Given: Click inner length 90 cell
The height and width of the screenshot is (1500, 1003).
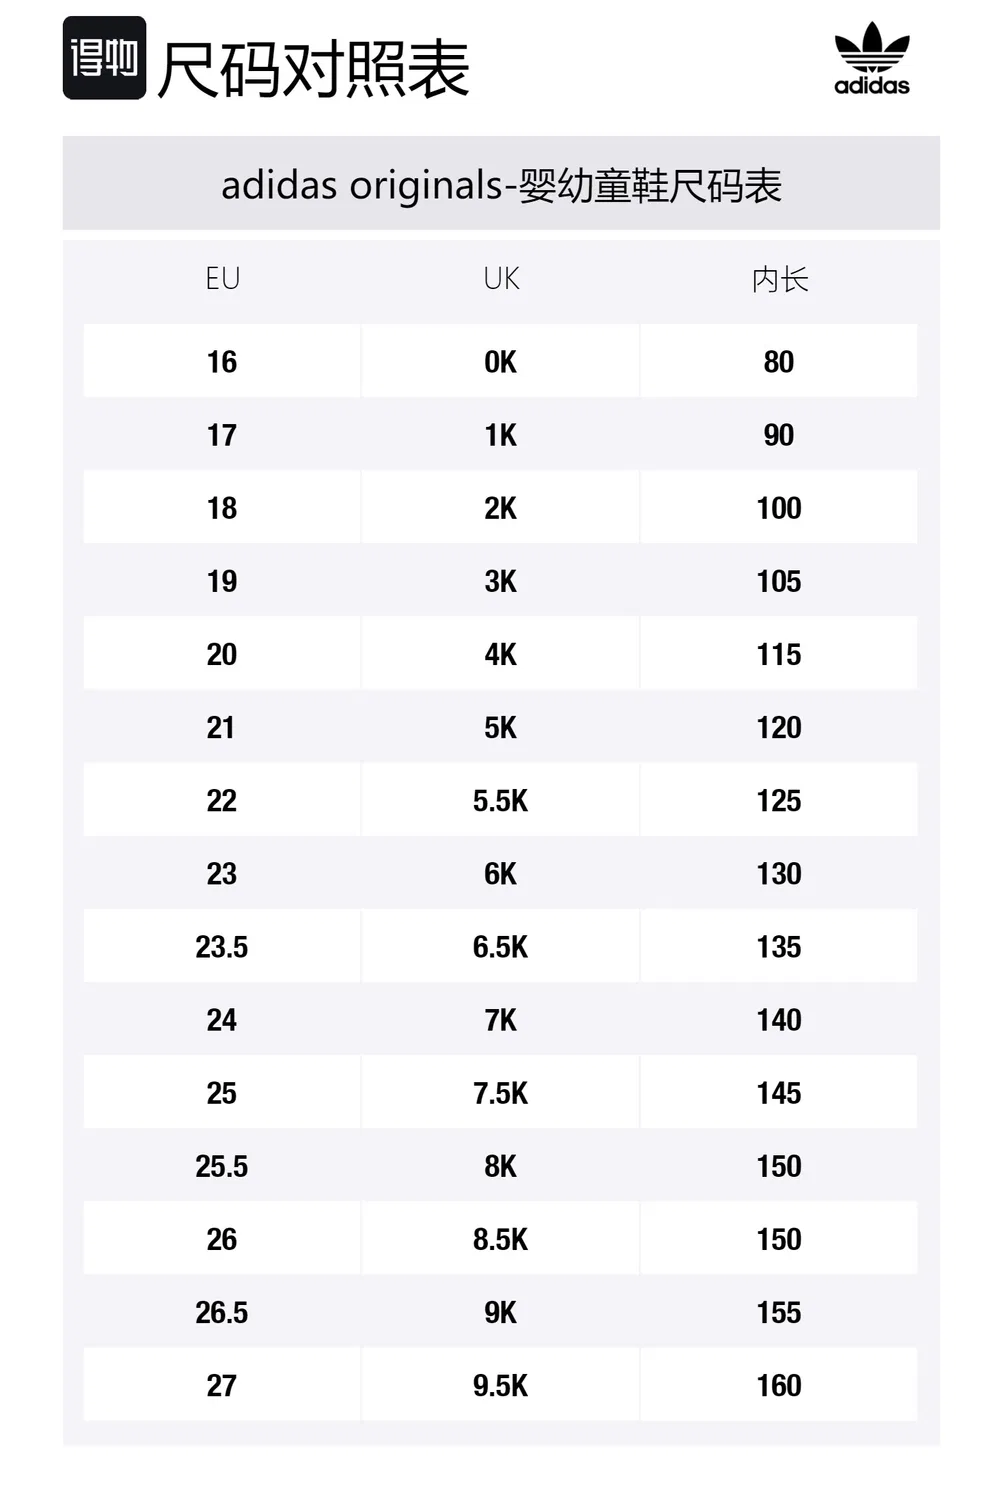Looking at the screenshot, I should [779, 434].
